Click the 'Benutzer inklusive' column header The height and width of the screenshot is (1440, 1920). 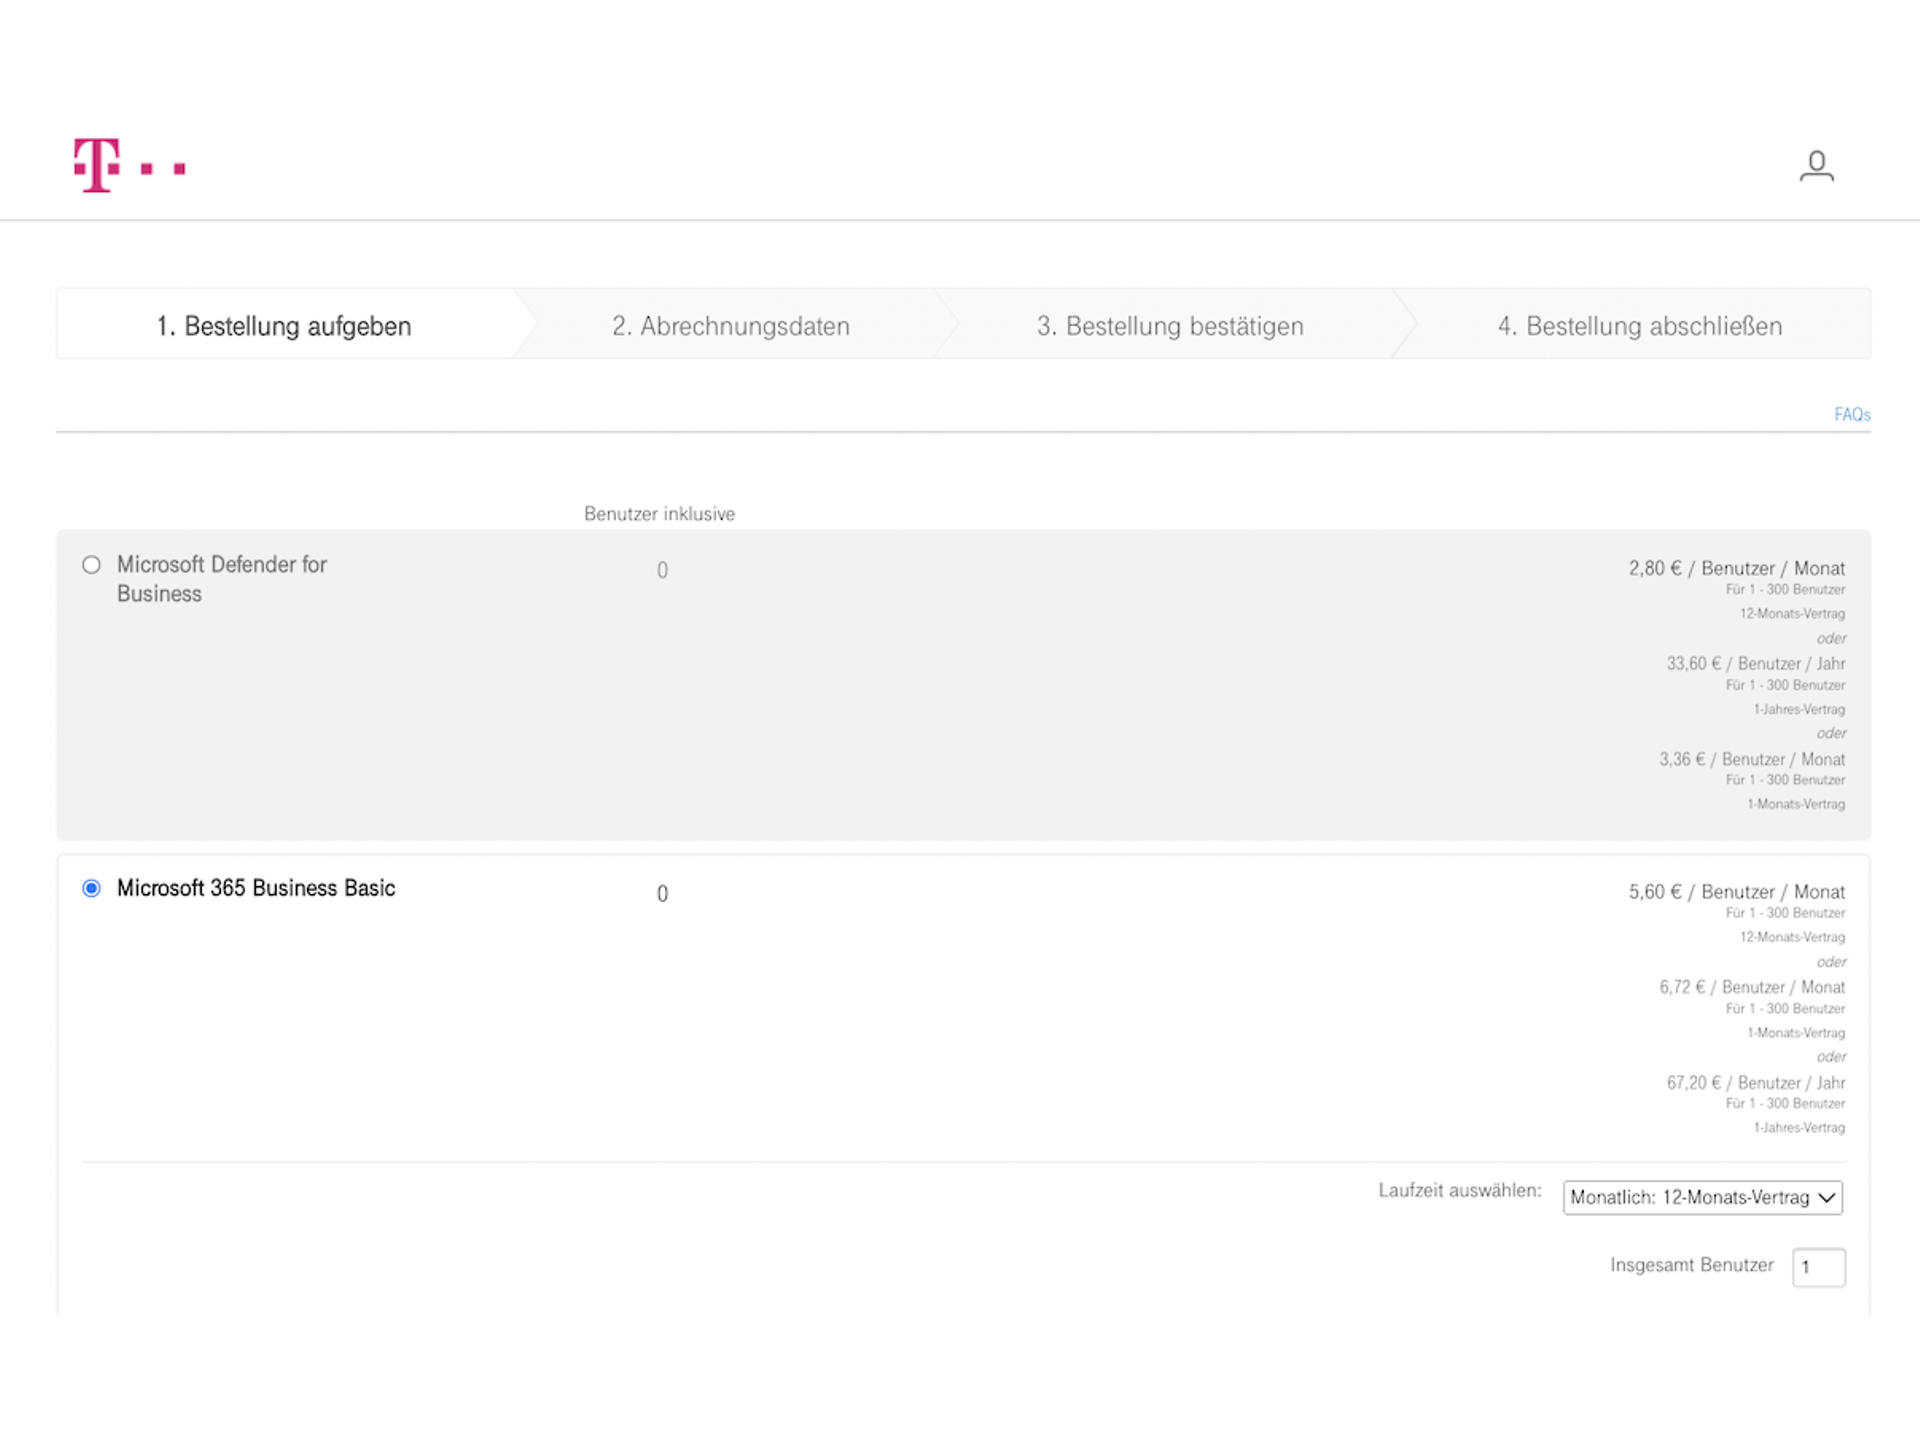click(x=660, y=513)
